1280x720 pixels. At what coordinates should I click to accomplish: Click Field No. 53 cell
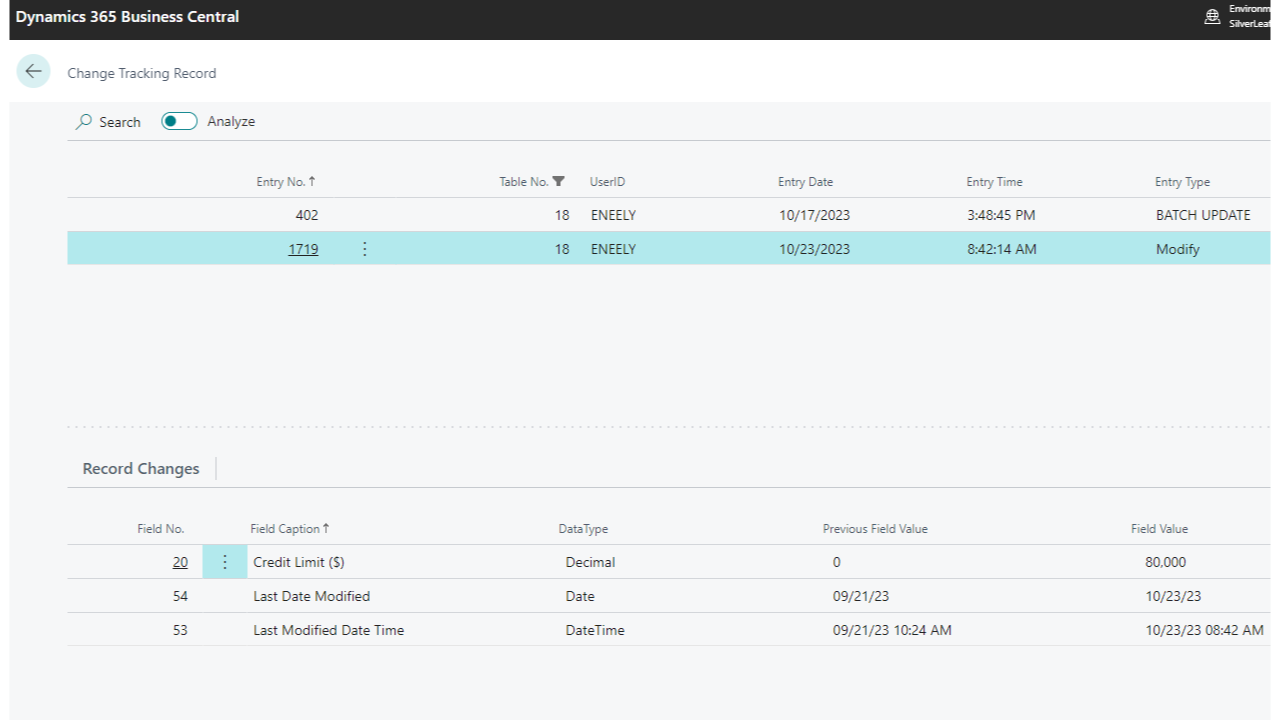[180, 630]
